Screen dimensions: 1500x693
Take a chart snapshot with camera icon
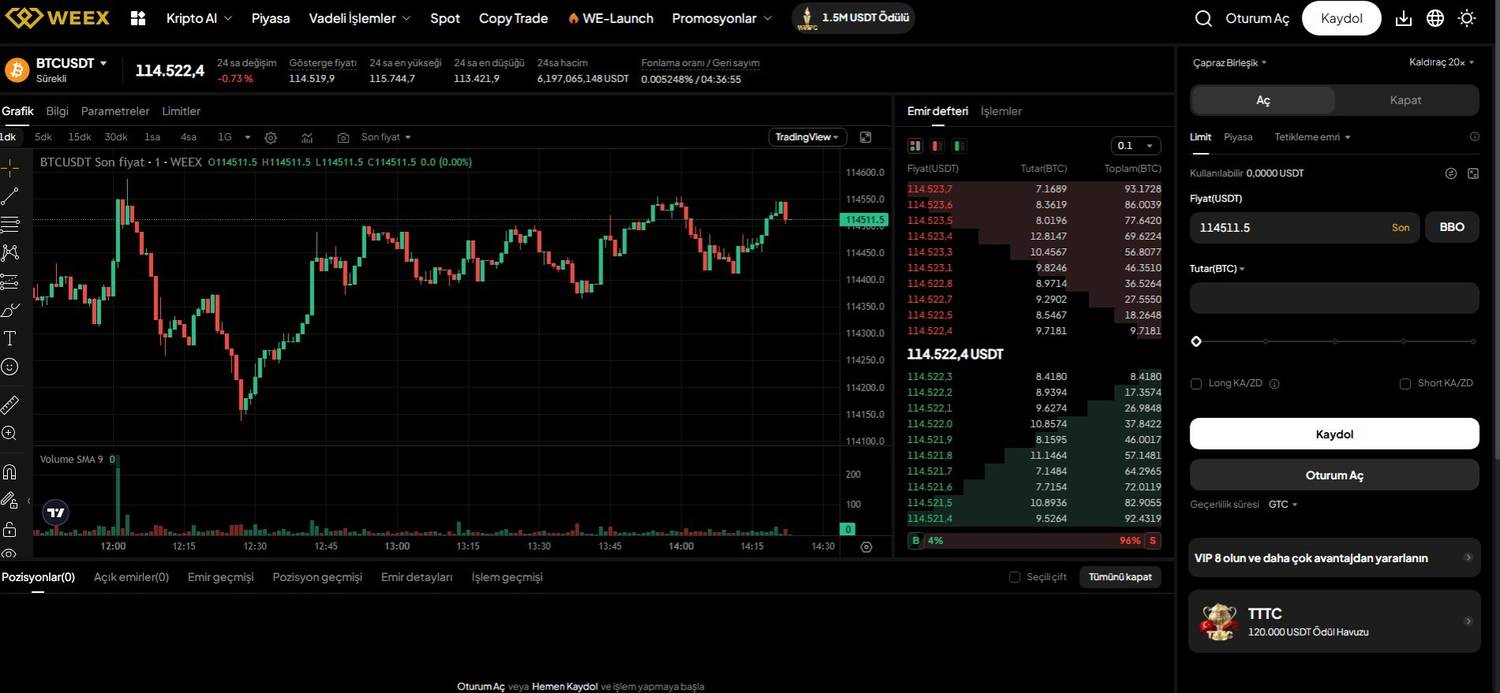click(343, 137)
